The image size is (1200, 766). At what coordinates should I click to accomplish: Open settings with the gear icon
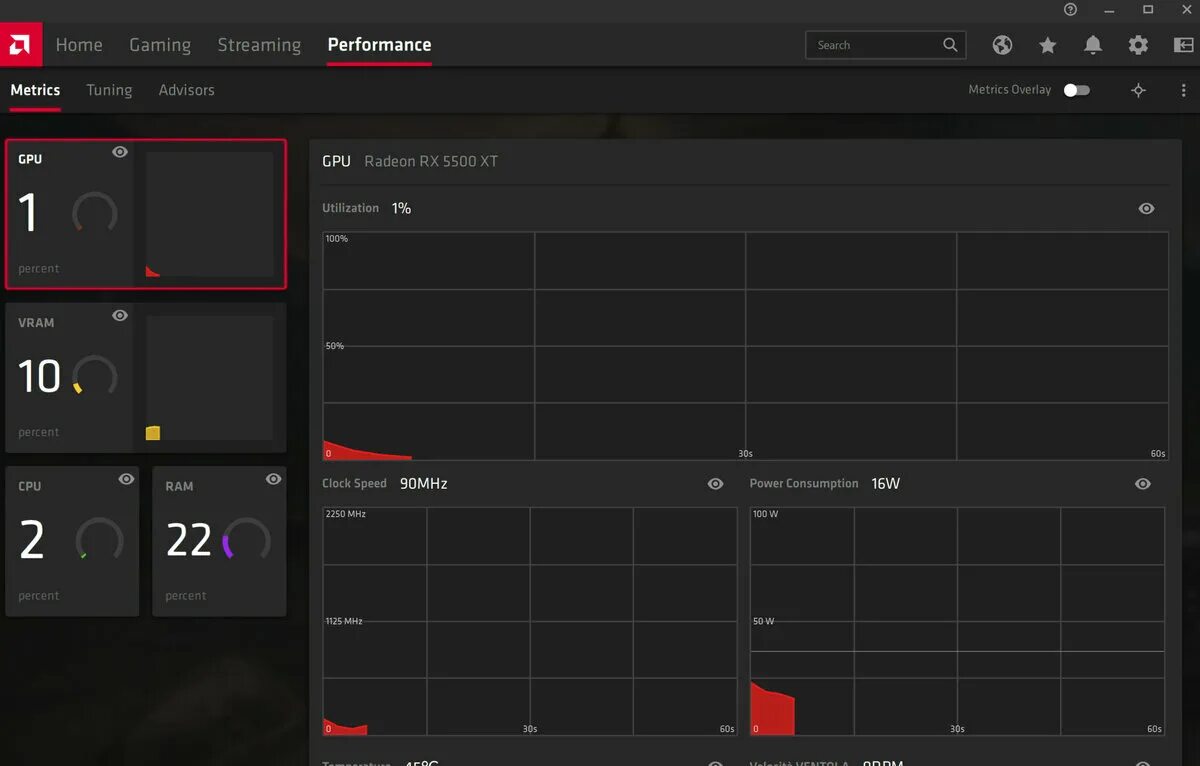pyautogui.click(x=1137, y=44)
